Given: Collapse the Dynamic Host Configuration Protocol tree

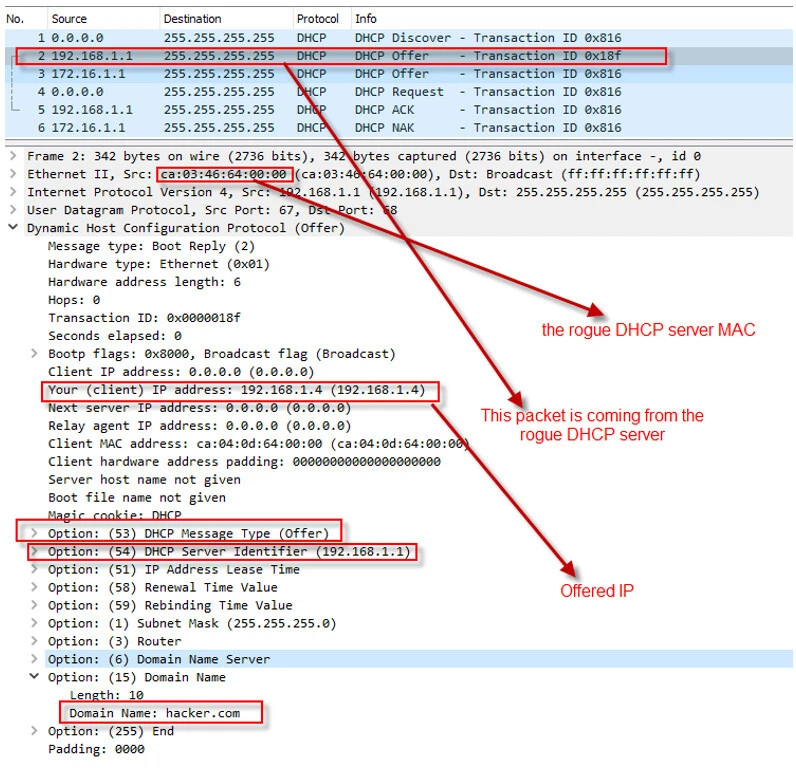Looking at the screenshot, I should [12, 228].
